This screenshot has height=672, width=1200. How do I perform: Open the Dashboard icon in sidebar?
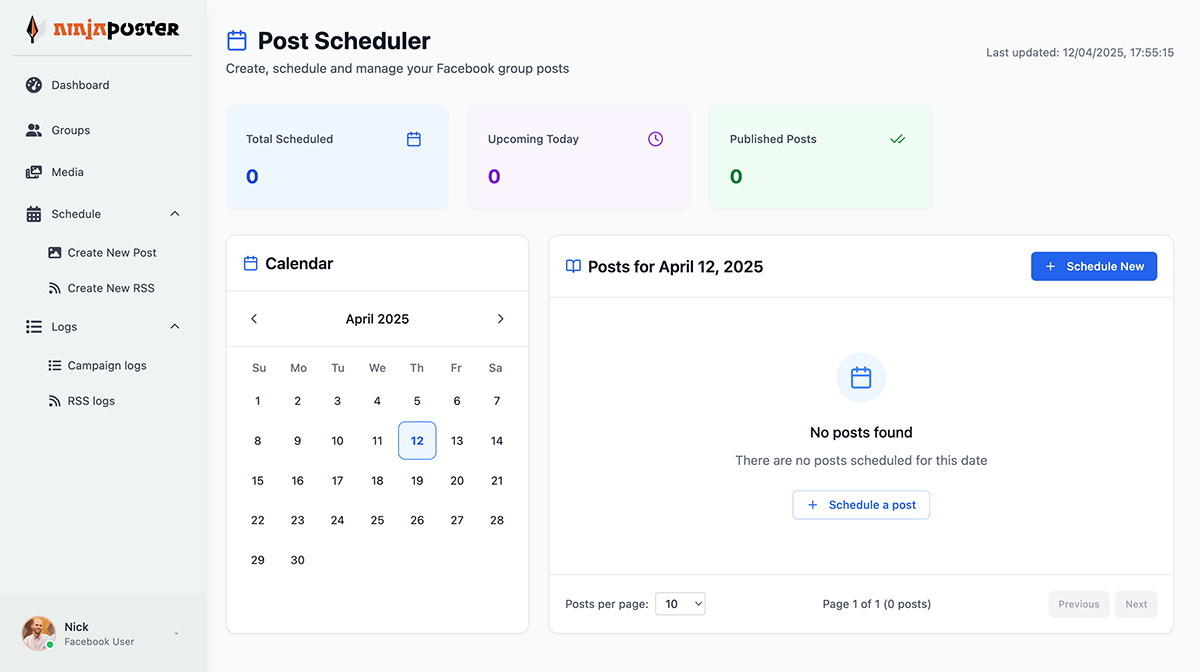coord(34,85)
